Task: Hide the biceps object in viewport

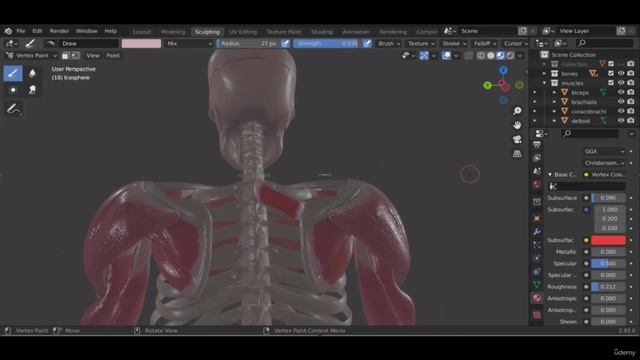Action: (x=621, y=93)
